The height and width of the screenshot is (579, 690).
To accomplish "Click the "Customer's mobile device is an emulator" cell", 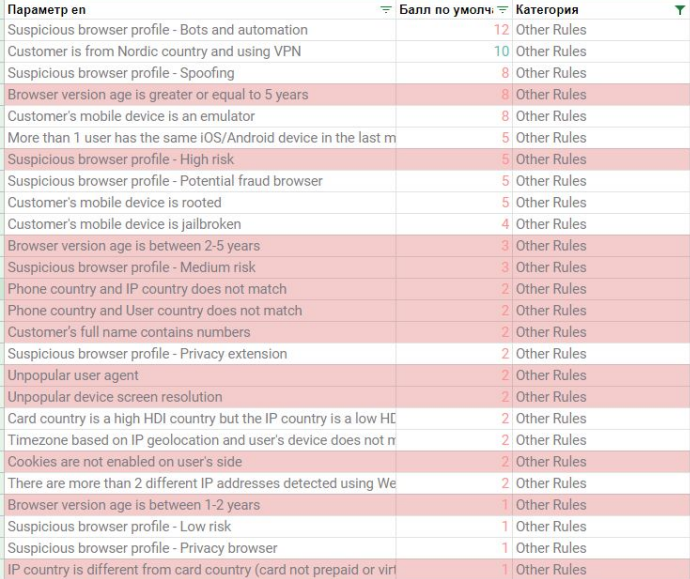I will (x=131, y=116).
